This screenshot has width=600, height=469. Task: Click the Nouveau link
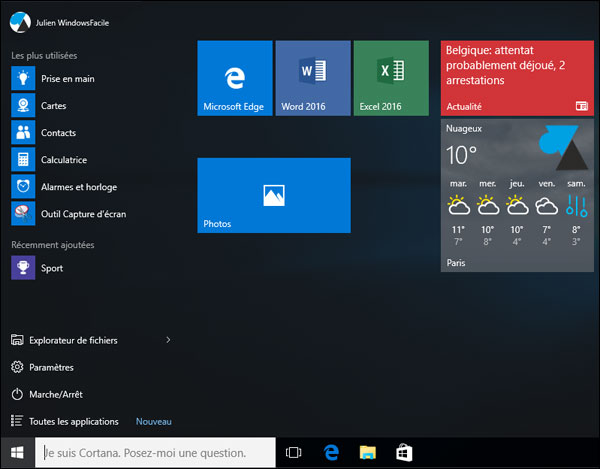click(x=153, y=421)
